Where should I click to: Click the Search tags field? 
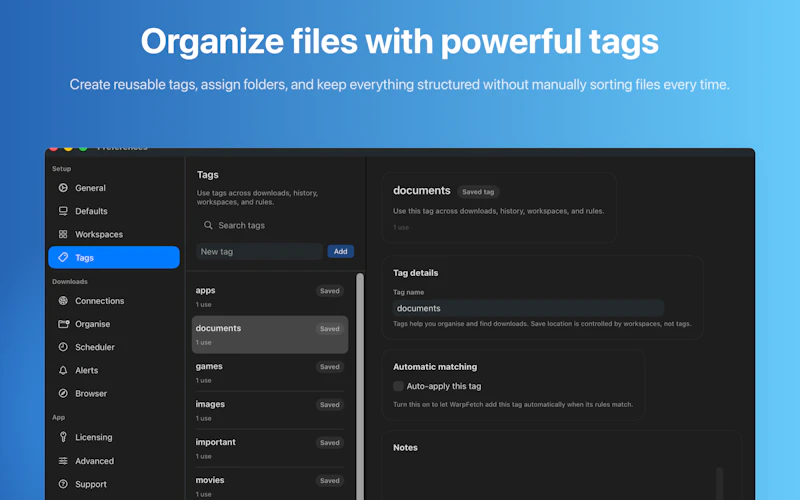coord(276,225)
